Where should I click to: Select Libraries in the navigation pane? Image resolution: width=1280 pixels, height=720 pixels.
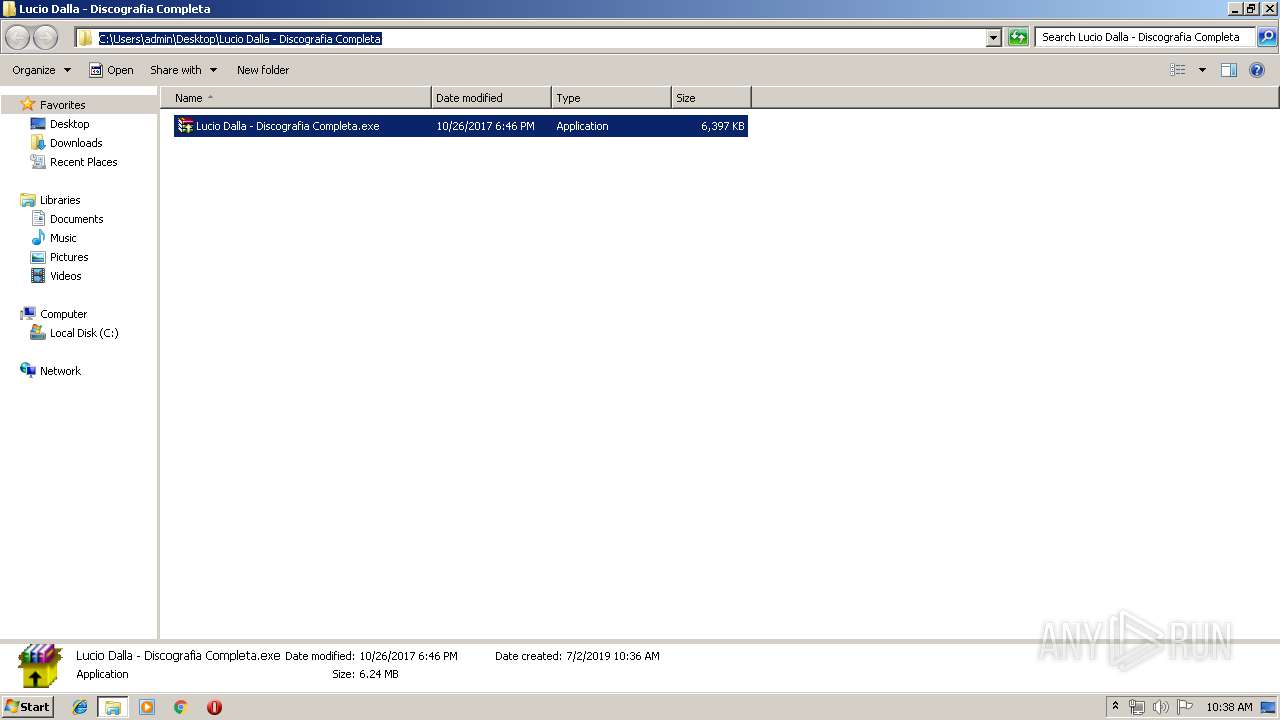(x=60, y=200)
